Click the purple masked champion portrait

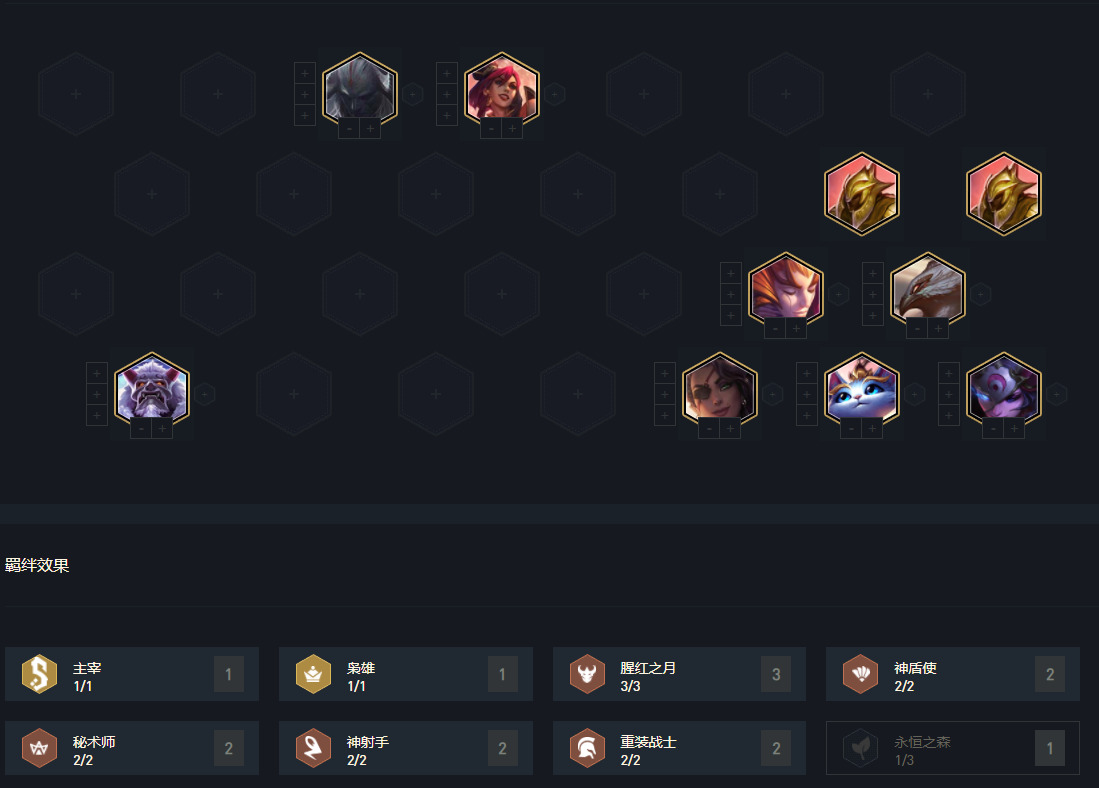[1004, 390]
